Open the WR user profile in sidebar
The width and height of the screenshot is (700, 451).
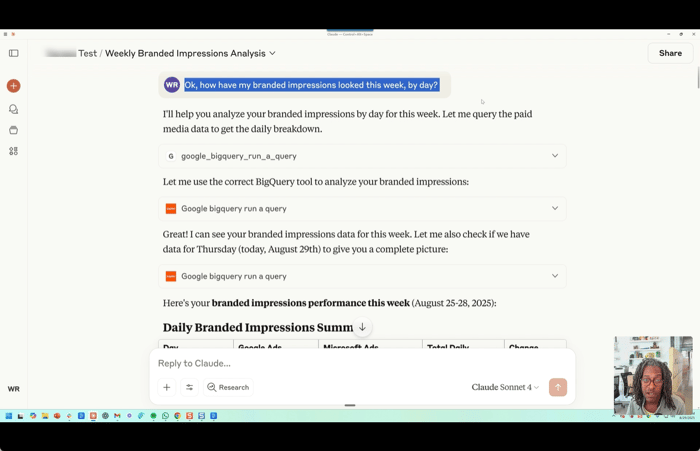coord(14,389)
